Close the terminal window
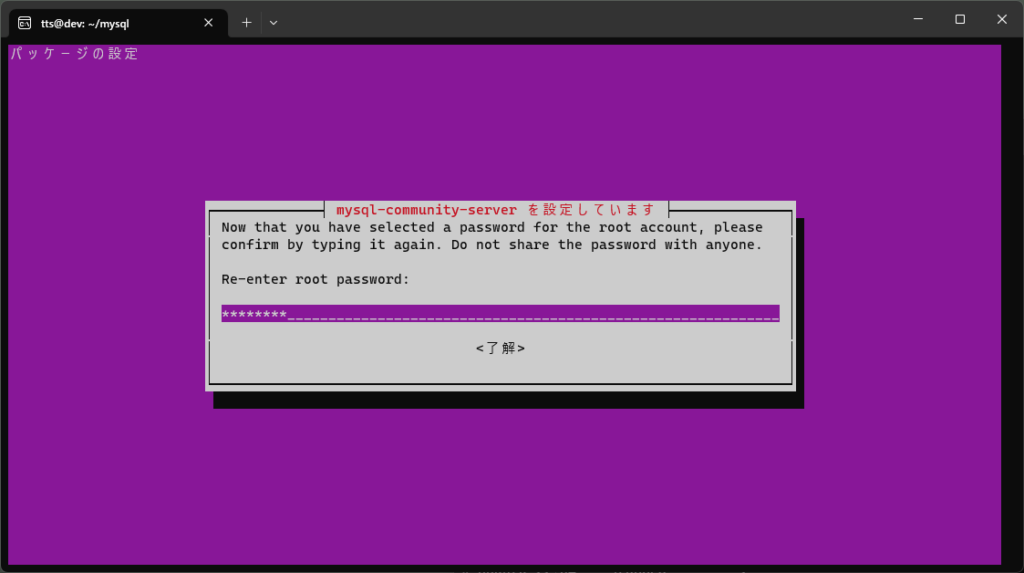The width and height of the screenshot is (1024, 573). [1002, 20]
